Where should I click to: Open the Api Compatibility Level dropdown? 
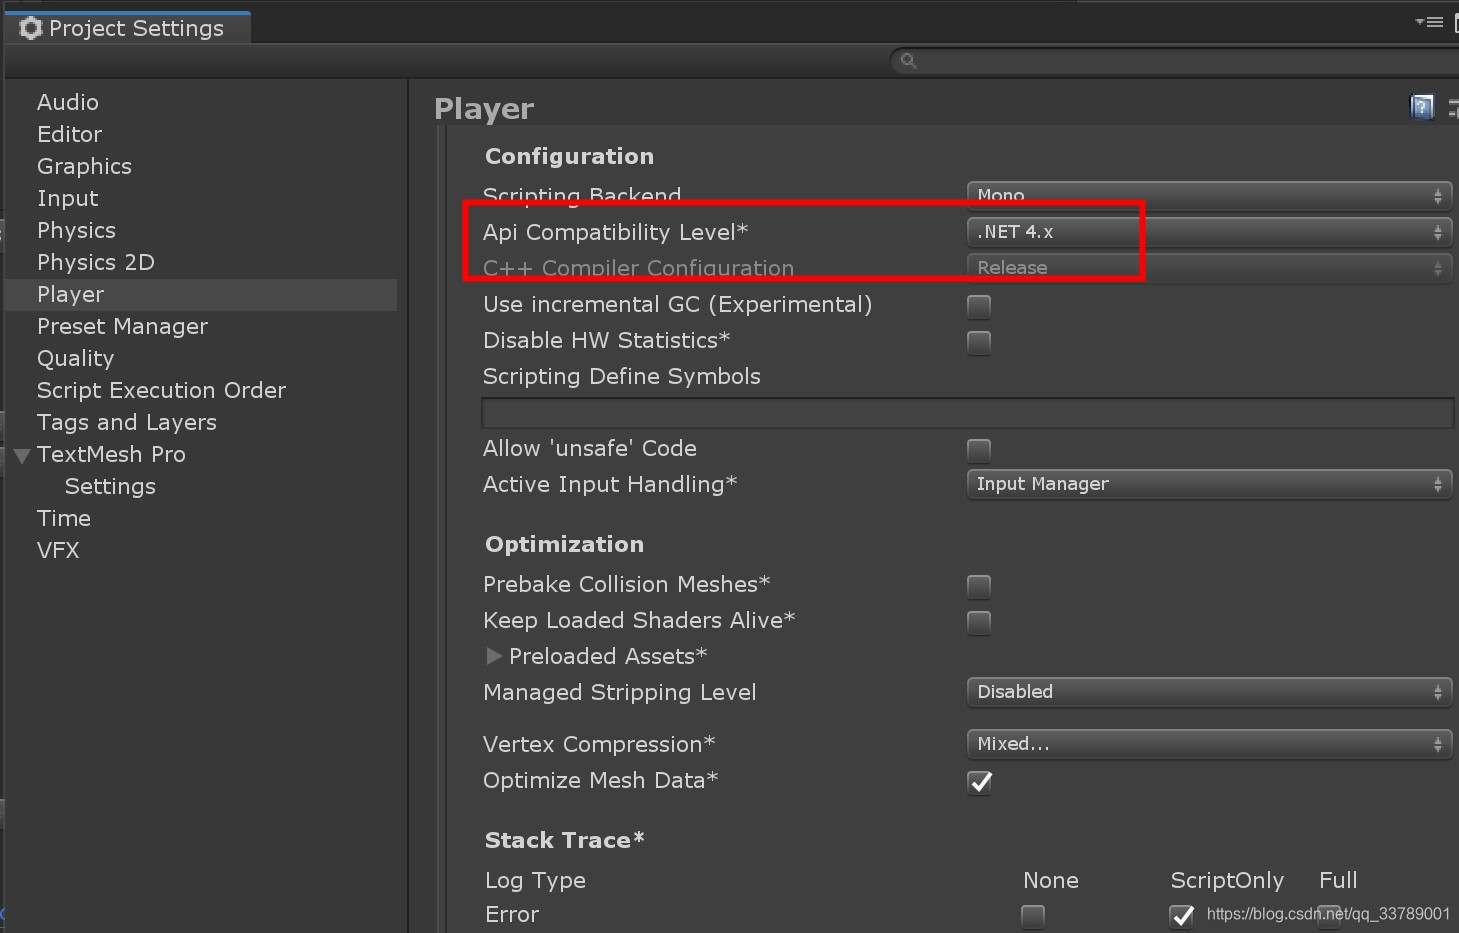coord(1207,232)
